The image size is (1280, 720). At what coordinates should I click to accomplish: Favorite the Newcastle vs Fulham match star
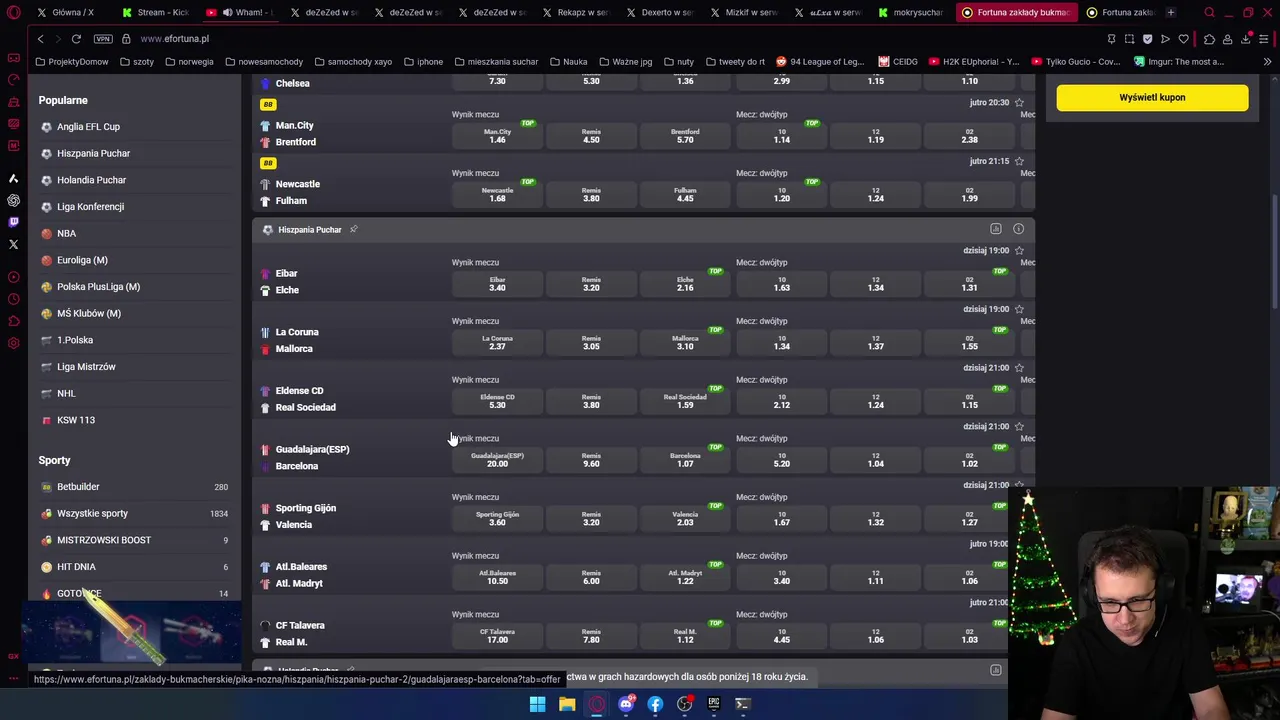(1019, 161)
